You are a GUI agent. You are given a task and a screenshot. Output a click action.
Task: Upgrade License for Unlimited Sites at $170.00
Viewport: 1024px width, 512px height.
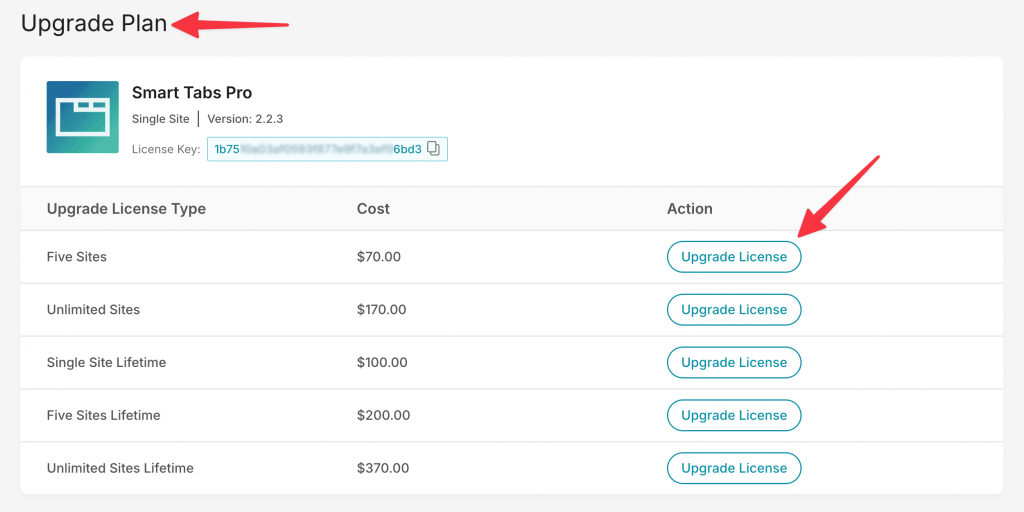pos(734,310)
